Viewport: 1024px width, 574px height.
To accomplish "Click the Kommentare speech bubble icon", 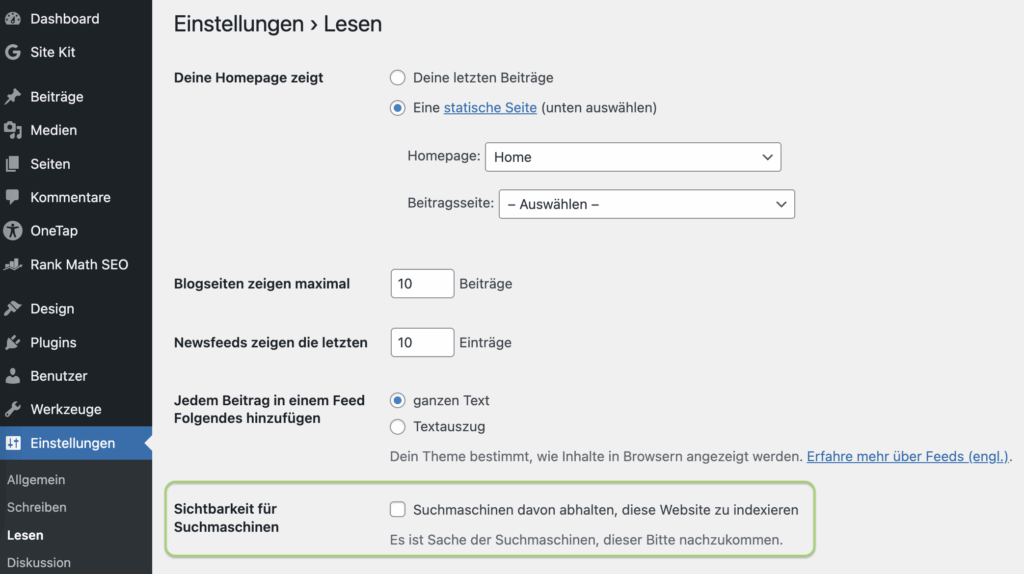I will coord(13,197).
